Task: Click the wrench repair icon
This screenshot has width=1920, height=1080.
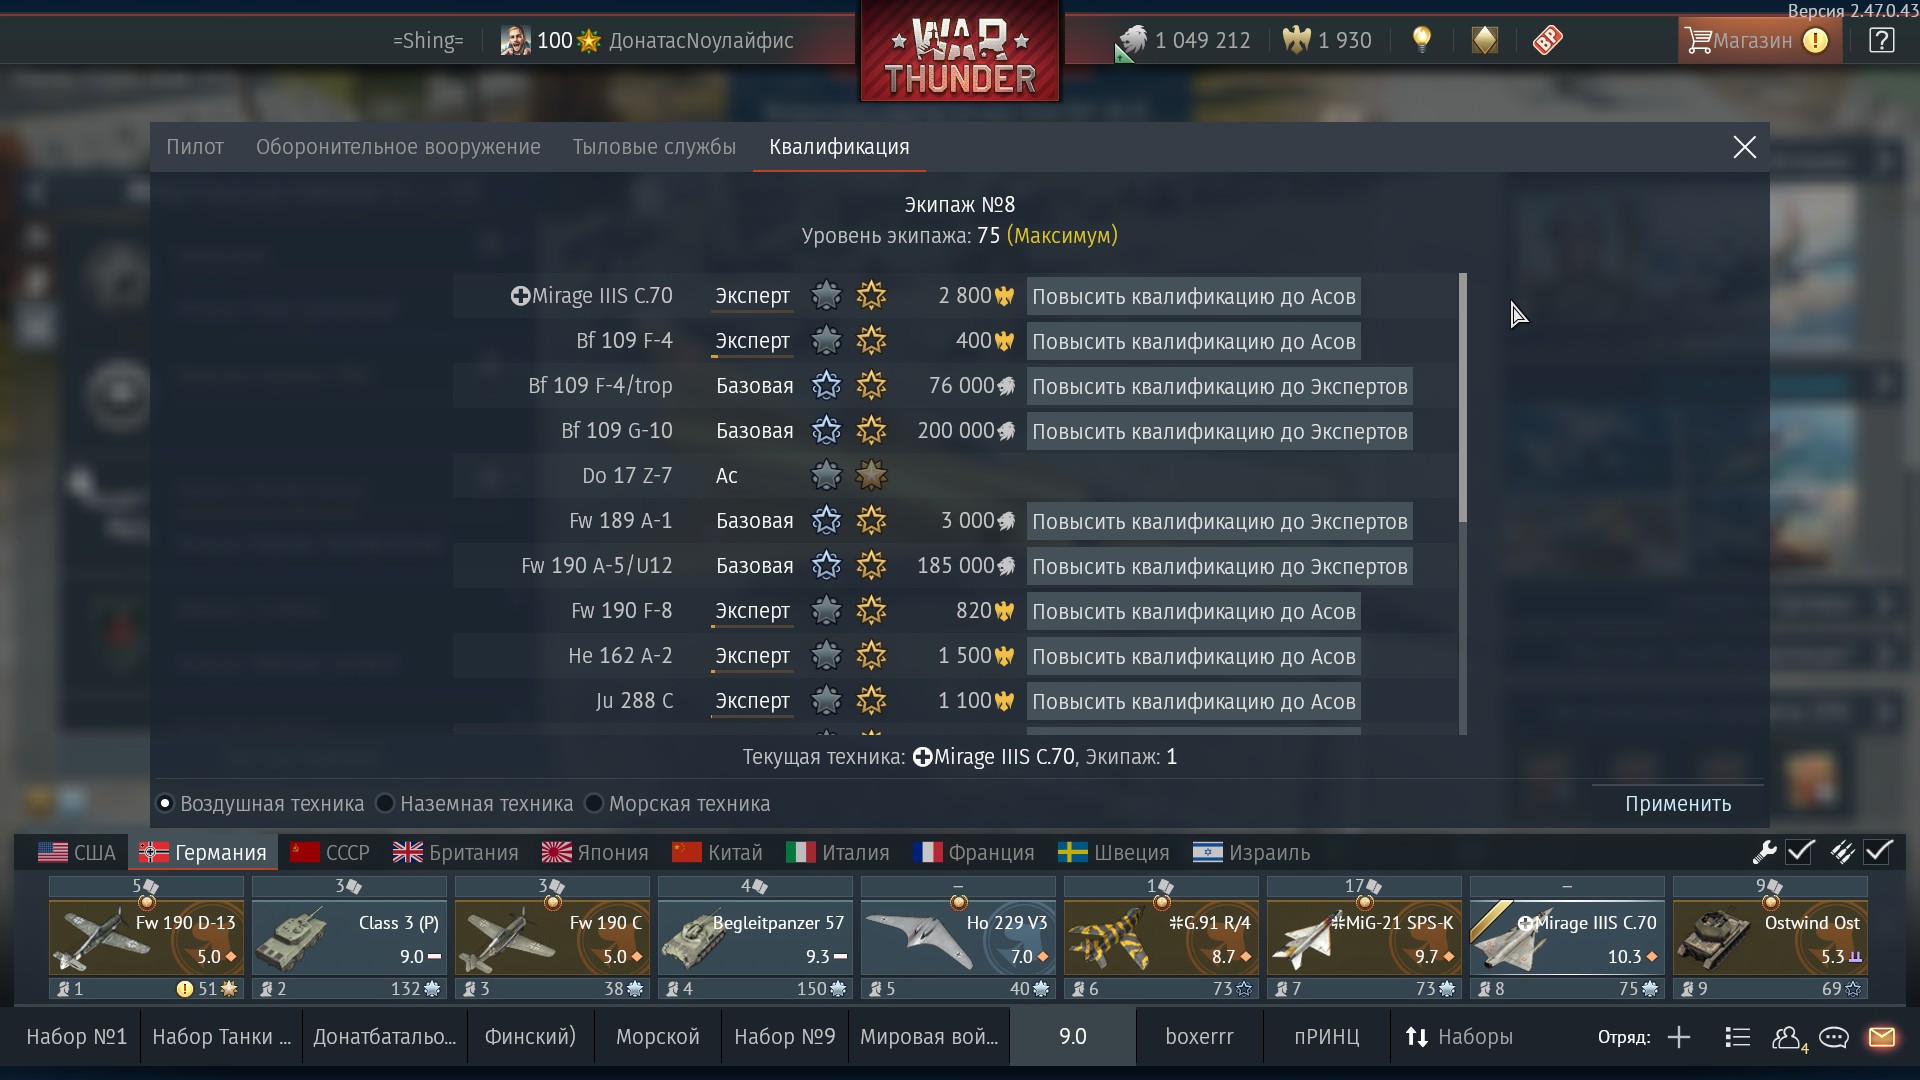Action: [1764, 852]
